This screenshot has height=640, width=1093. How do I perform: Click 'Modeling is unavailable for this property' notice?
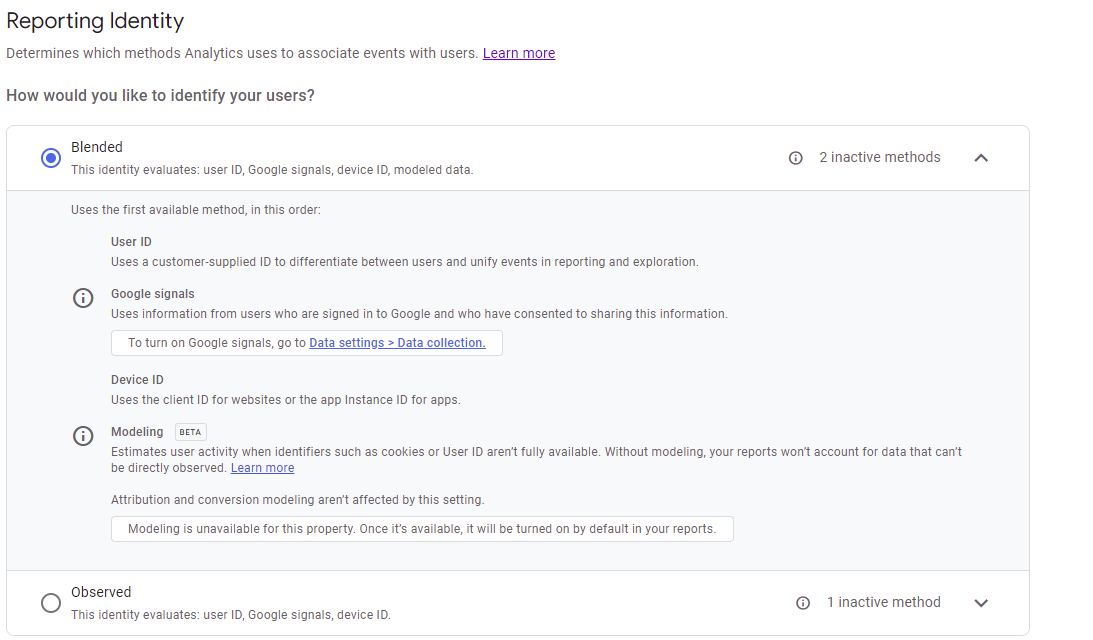[422, 529]
